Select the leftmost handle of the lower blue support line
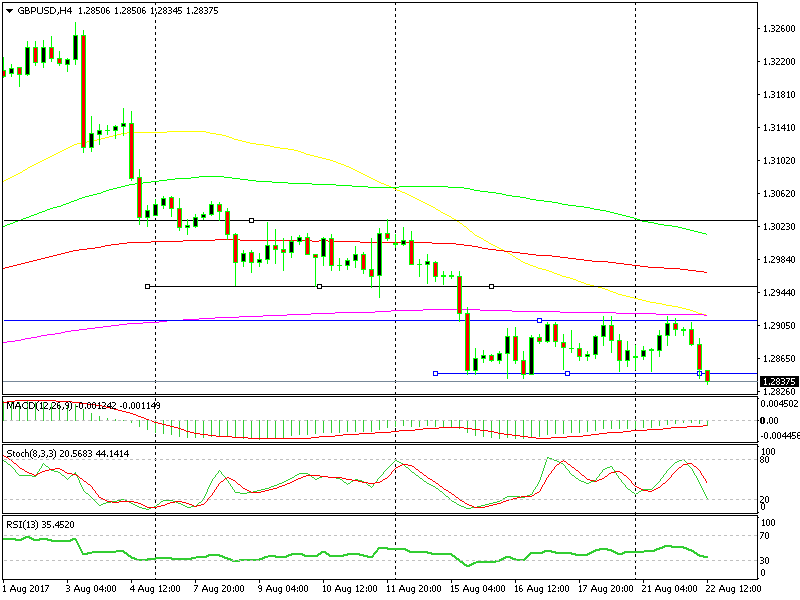 435,373
